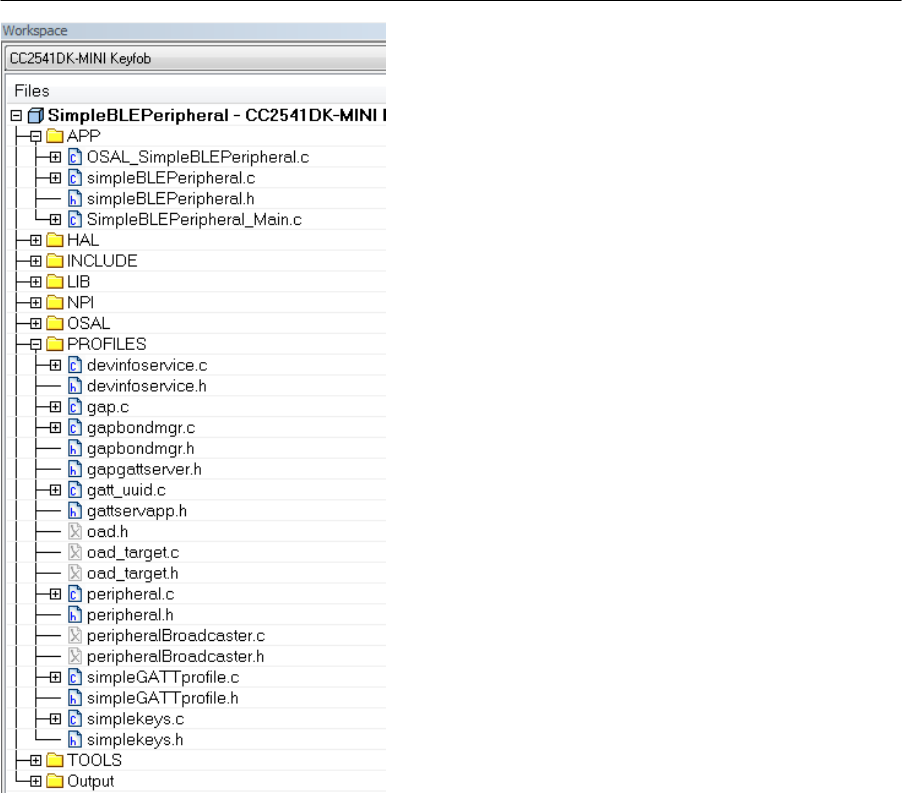Select the devinfoservice.c file name

tap(147, 365)
